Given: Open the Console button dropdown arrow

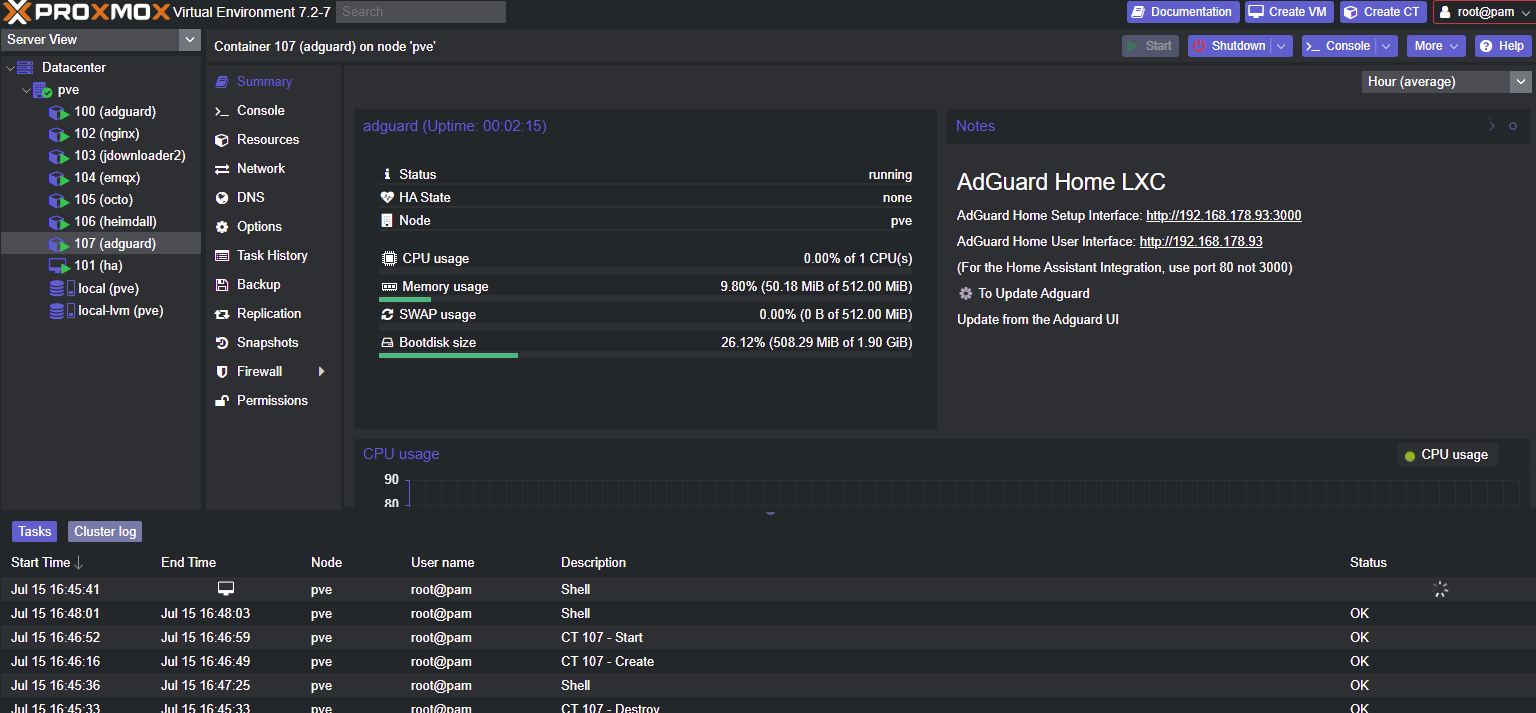Looking at the screenshot, I should [1386, 46].
